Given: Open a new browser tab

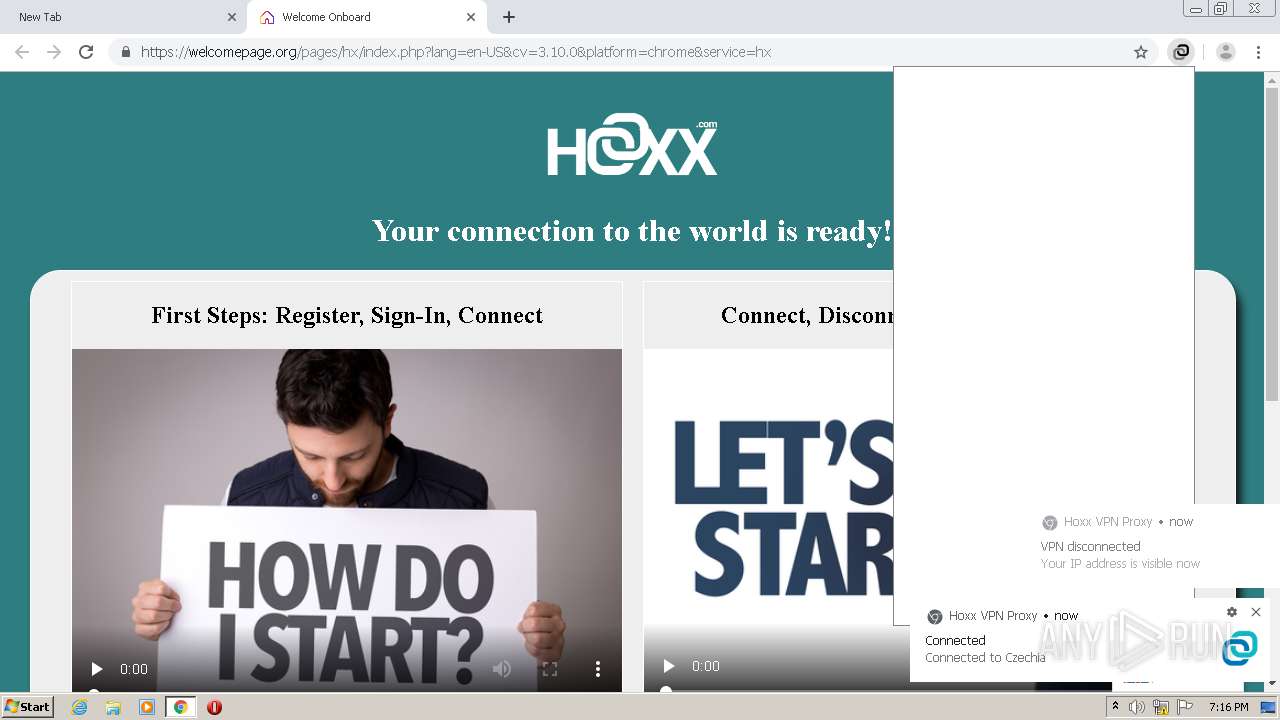Looking at the screenshot, I should coord(509,17).
